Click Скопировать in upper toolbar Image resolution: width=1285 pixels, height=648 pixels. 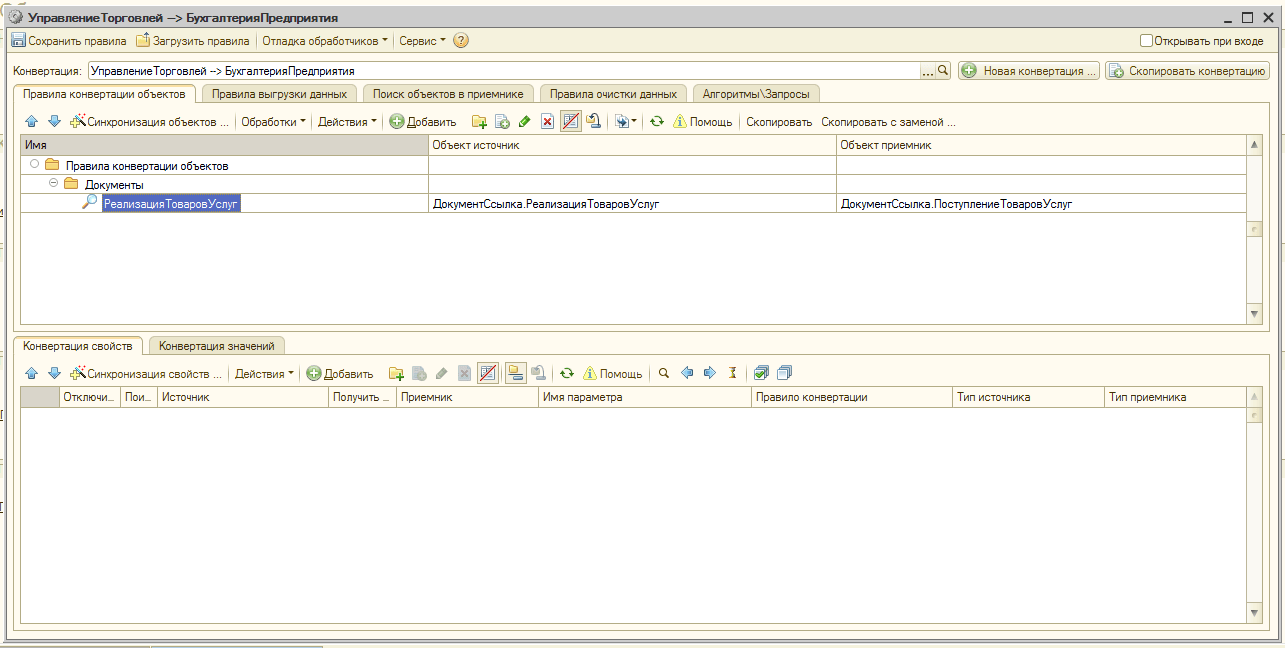point(779,122)
